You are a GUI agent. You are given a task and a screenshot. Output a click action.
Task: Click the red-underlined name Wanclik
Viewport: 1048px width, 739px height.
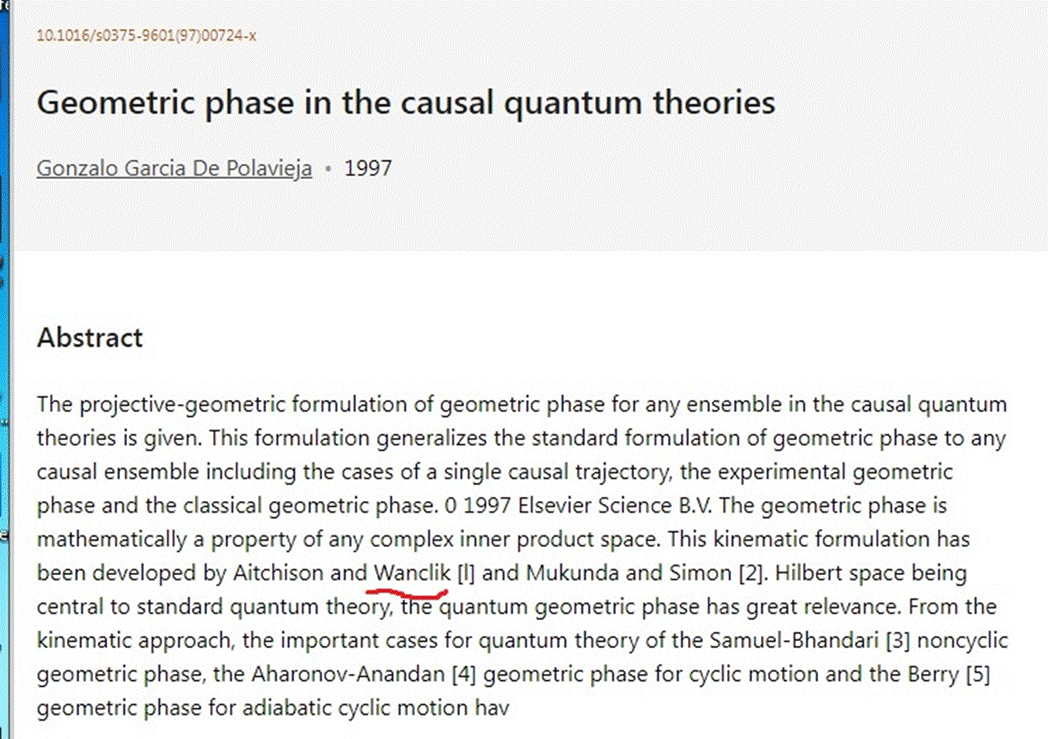click(412, 573)
